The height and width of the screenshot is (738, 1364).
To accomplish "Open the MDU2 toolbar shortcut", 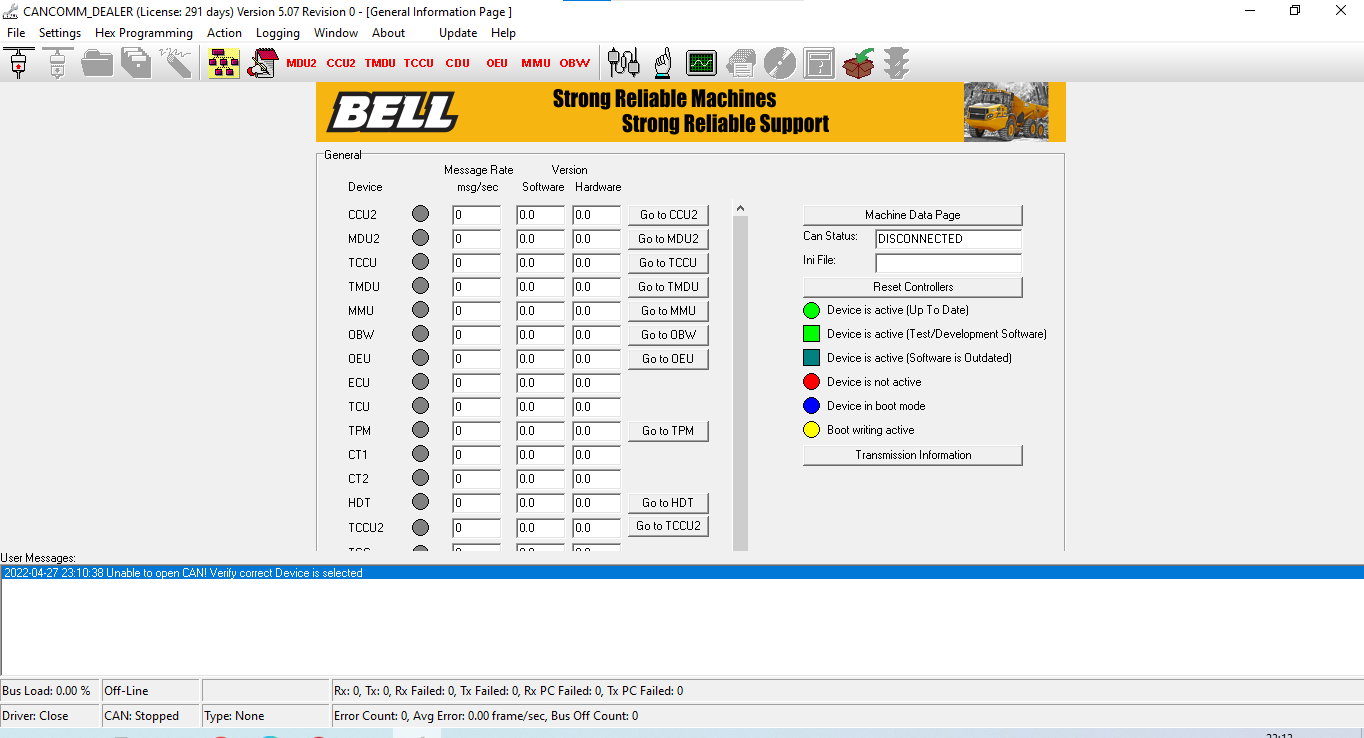I will tap(301, 62).
